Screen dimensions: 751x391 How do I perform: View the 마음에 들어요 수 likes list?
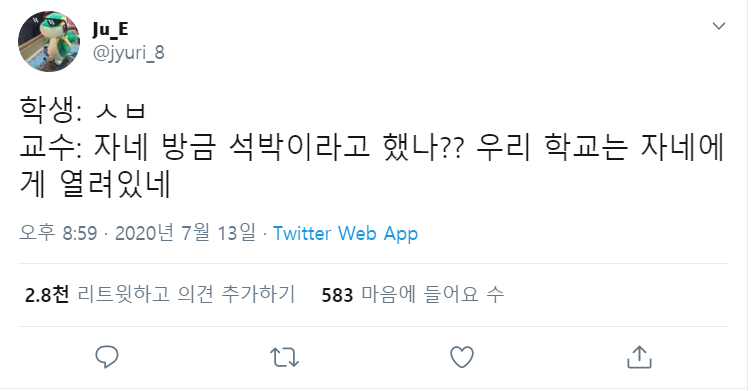pos(432,294)
